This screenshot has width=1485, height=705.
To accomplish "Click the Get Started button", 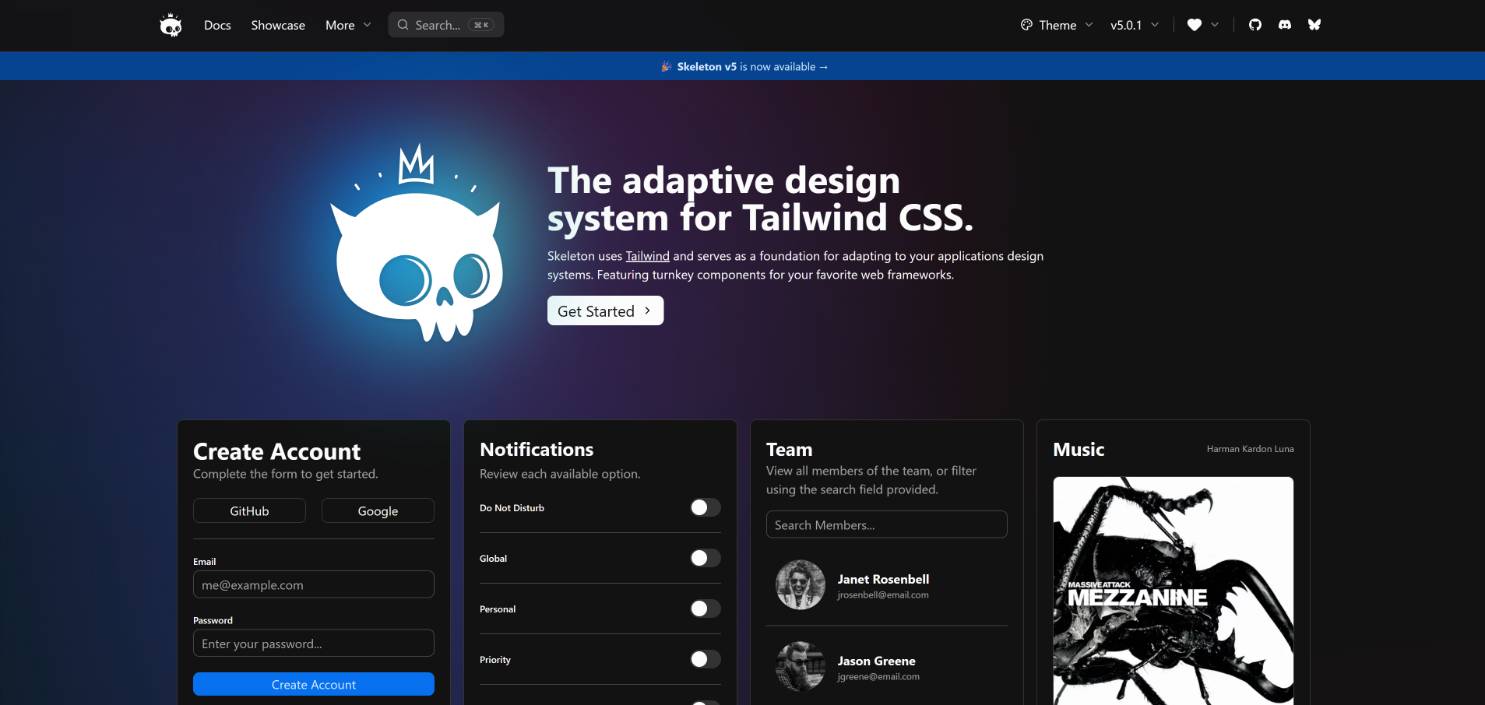I will coord(605,311).
